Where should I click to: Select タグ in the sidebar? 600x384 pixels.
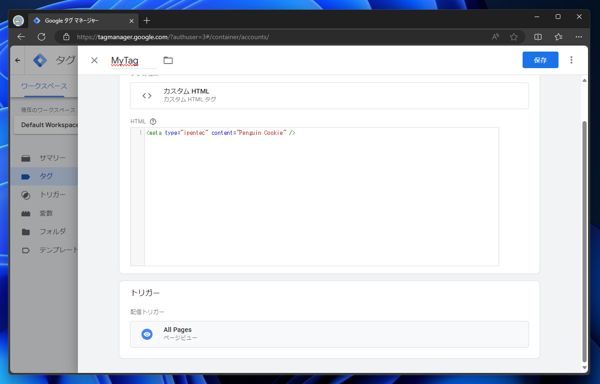tap(44, 176)
